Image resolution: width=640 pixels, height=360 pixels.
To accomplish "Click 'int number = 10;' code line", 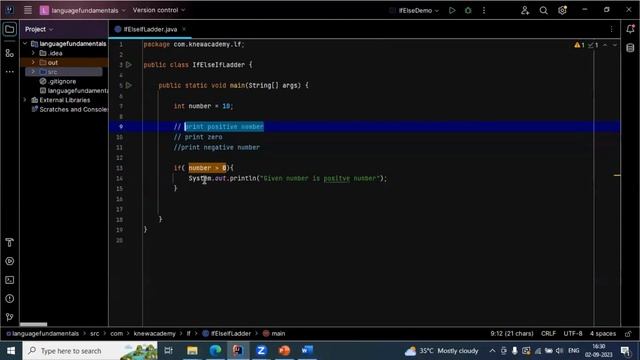I will [203, 106].
